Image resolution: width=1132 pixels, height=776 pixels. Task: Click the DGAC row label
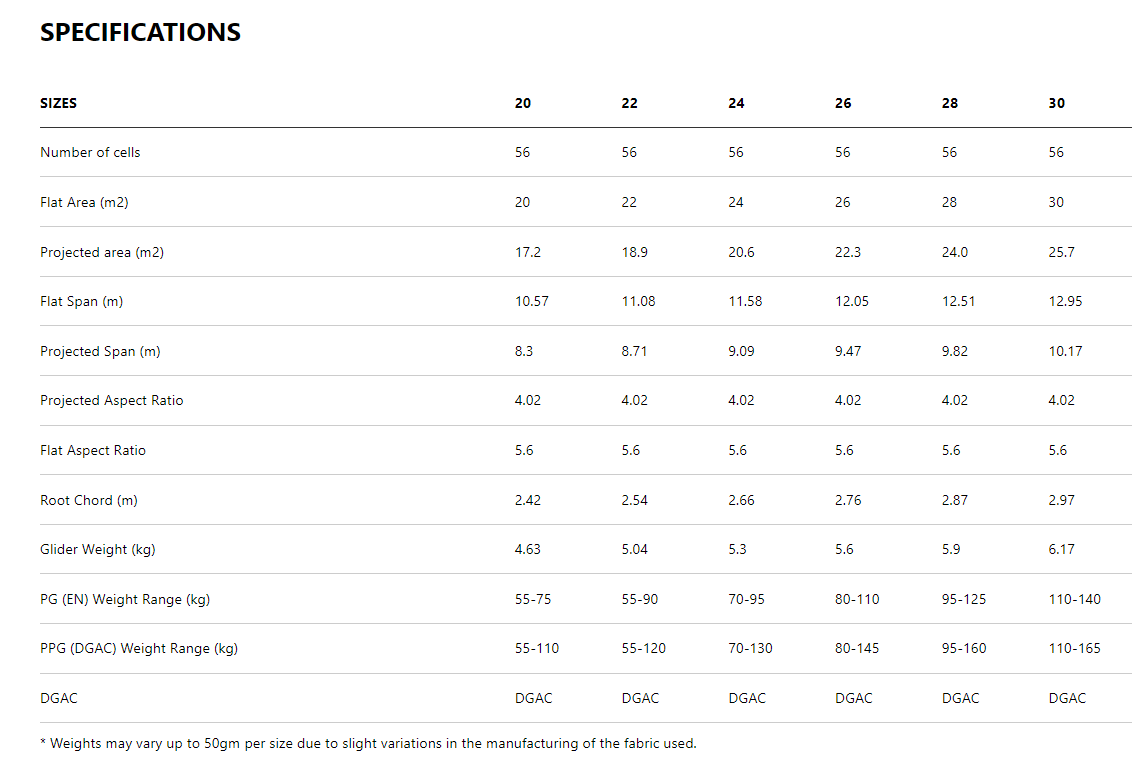[x=58, y=698]
